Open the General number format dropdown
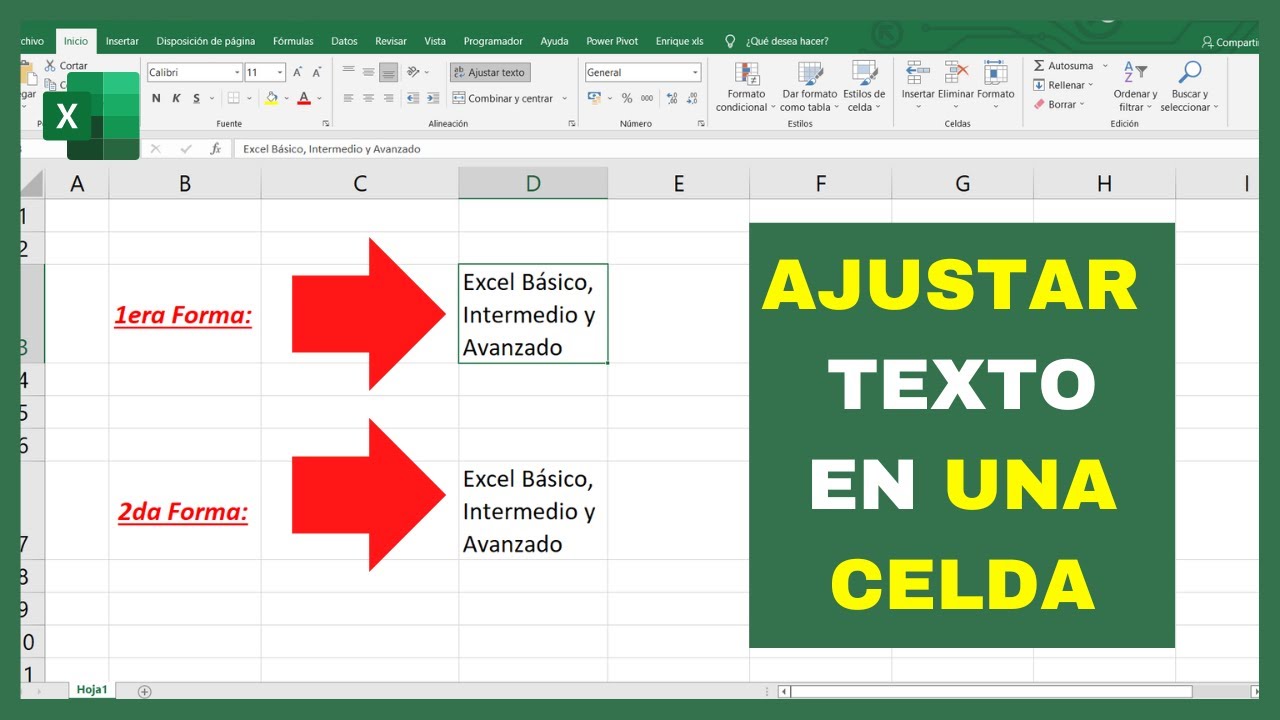Screen dimensions: 1280x720 point(695,72)
